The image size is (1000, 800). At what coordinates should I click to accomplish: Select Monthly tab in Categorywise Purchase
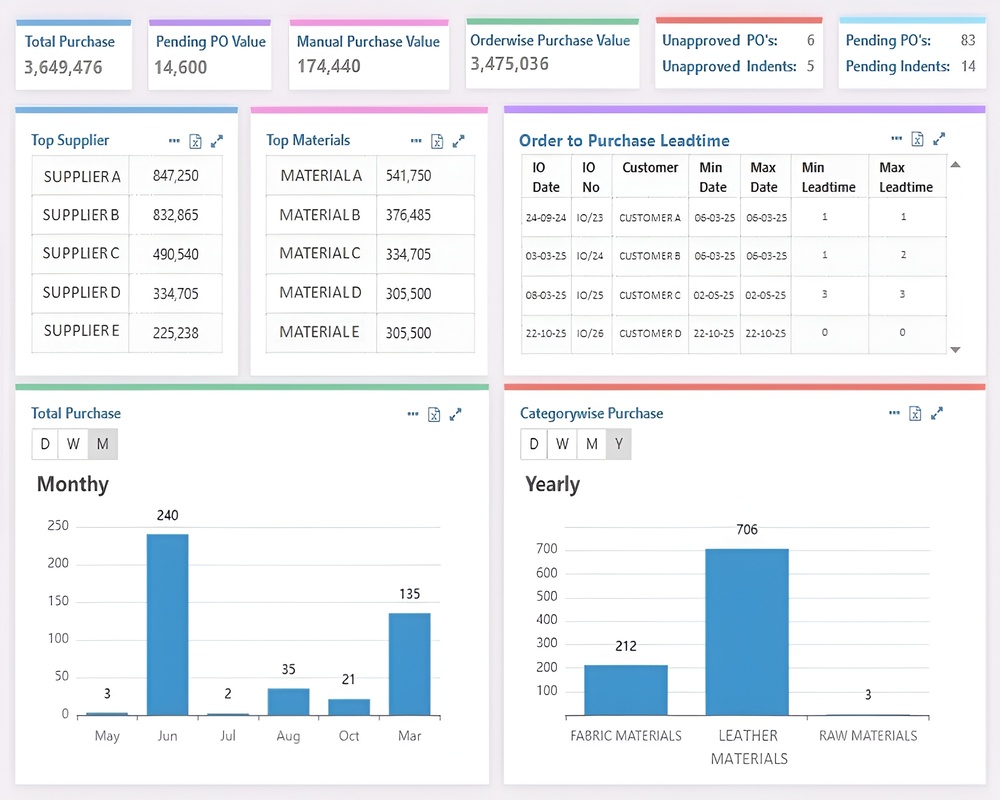(x=592, y=444)
